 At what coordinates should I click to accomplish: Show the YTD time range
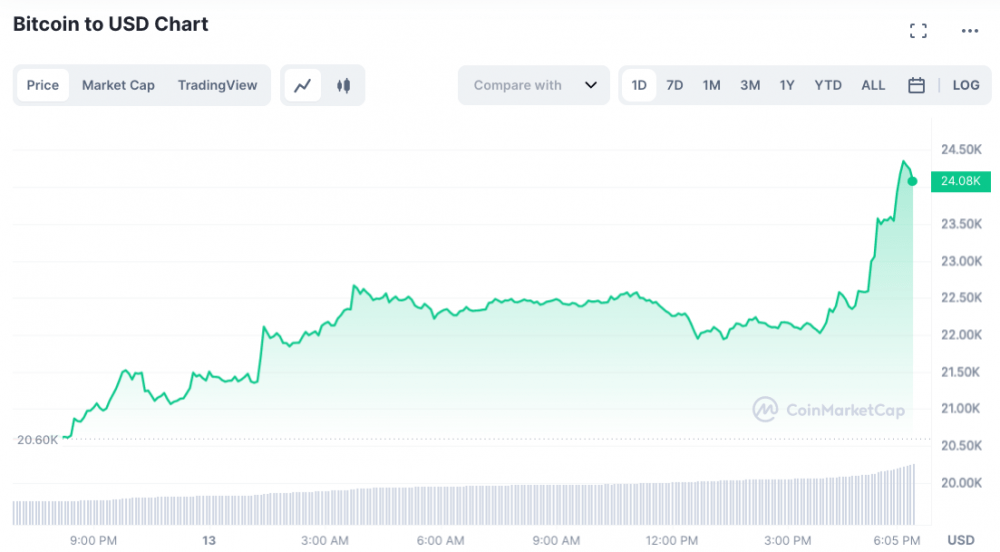pos(828,86)
